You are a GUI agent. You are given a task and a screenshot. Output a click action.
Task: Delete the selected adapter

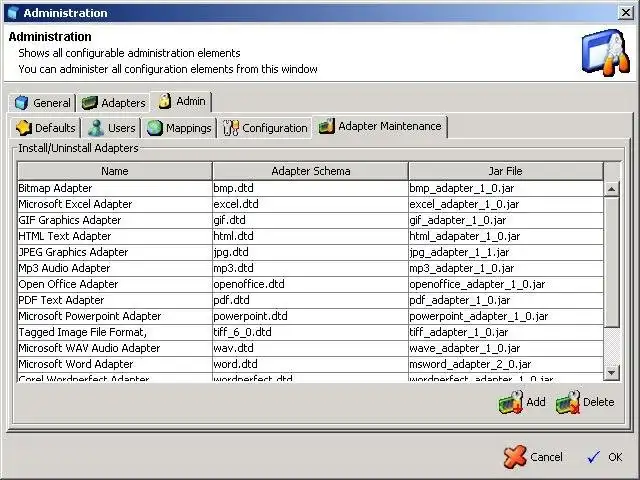(x=585, y=402)
